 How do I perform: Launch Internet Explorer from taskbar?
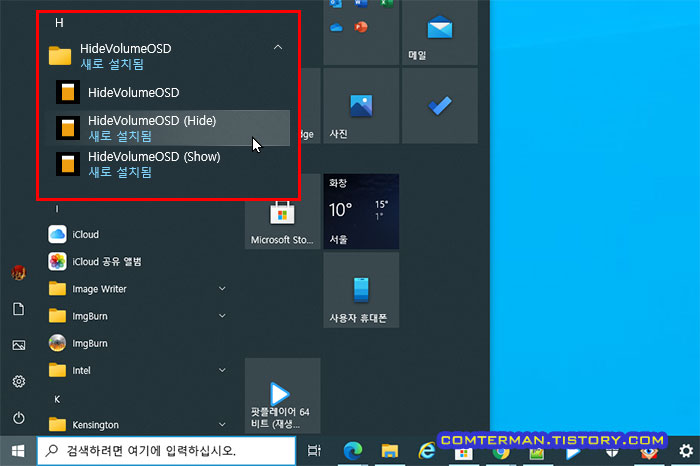(427, 451)
